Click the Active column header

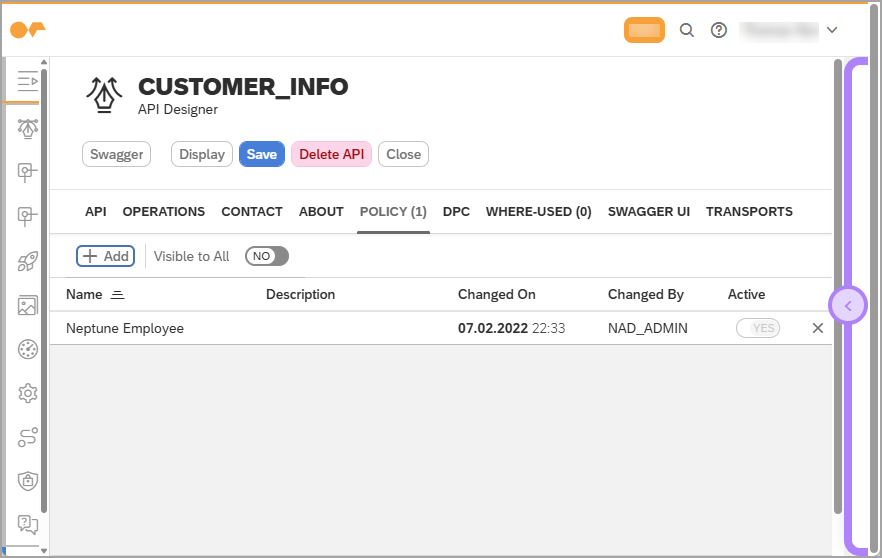click(x=746, y=295)
